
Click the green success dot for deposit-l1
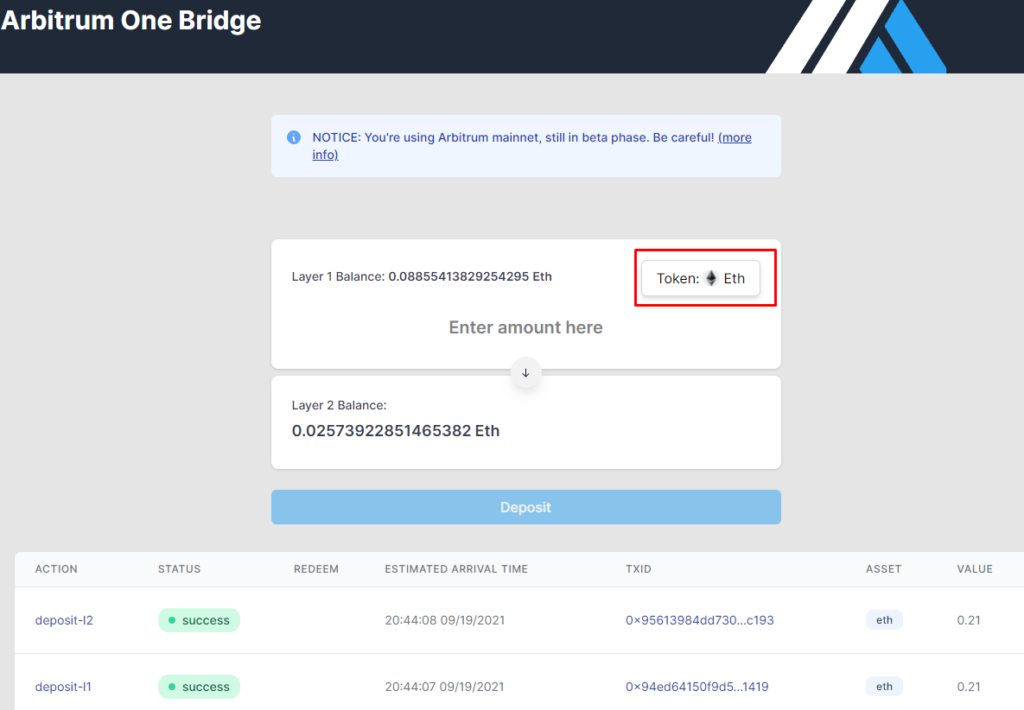pos(170,687)
